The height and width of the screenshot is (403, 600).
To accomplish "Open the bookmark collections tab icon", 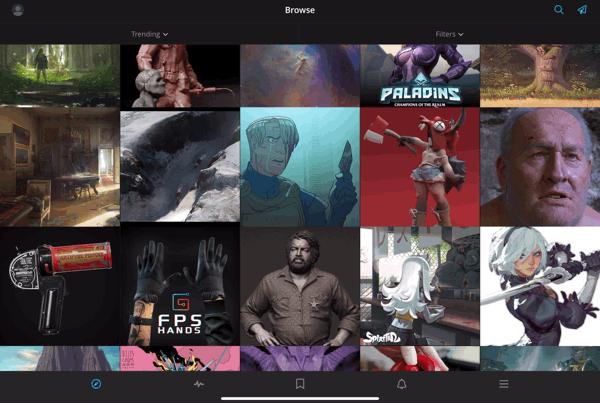I will (300, 384).
